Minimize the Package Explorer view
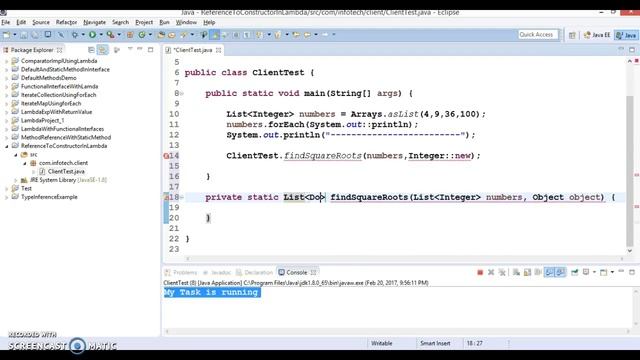This screenshot has height=360, width=640. (140, 49)
